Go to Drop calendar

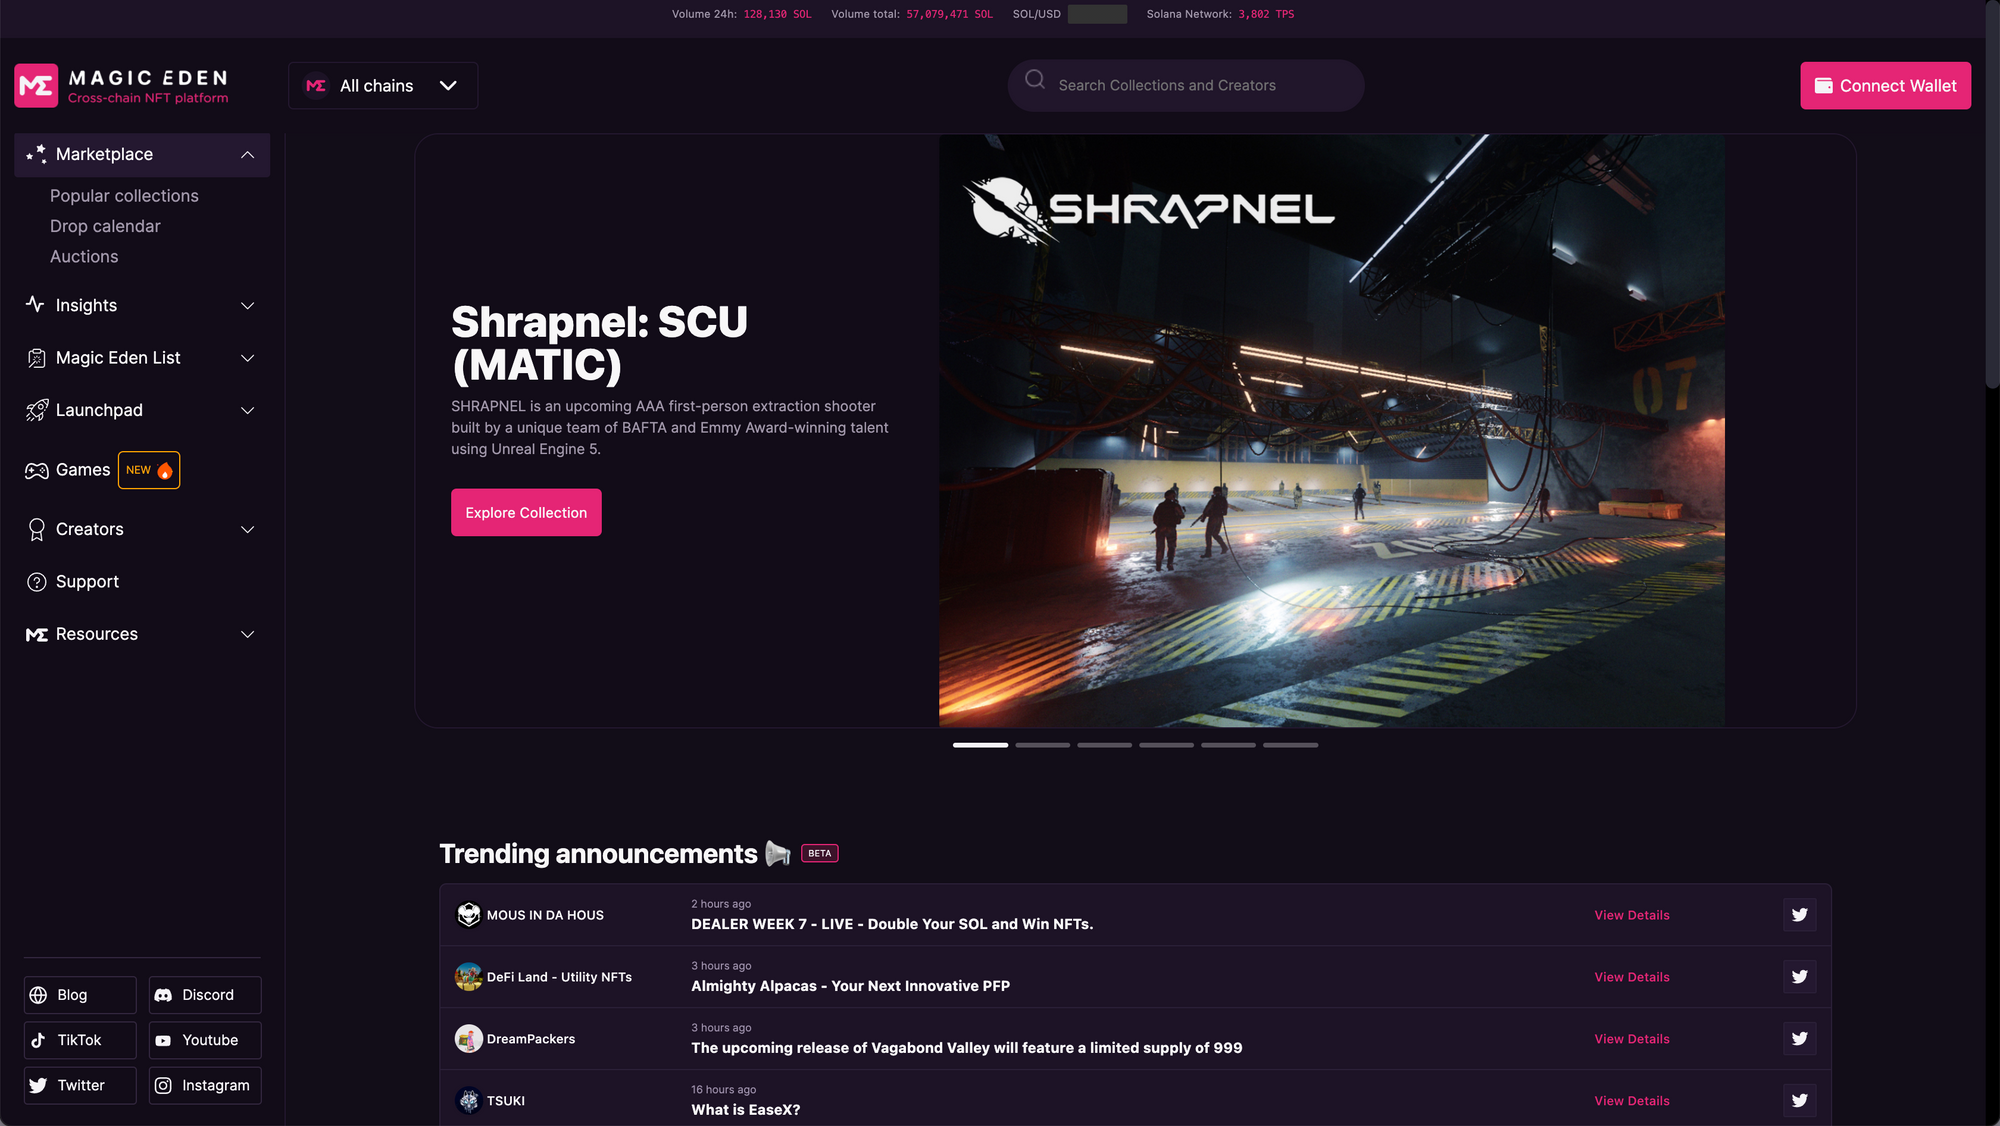105,226
